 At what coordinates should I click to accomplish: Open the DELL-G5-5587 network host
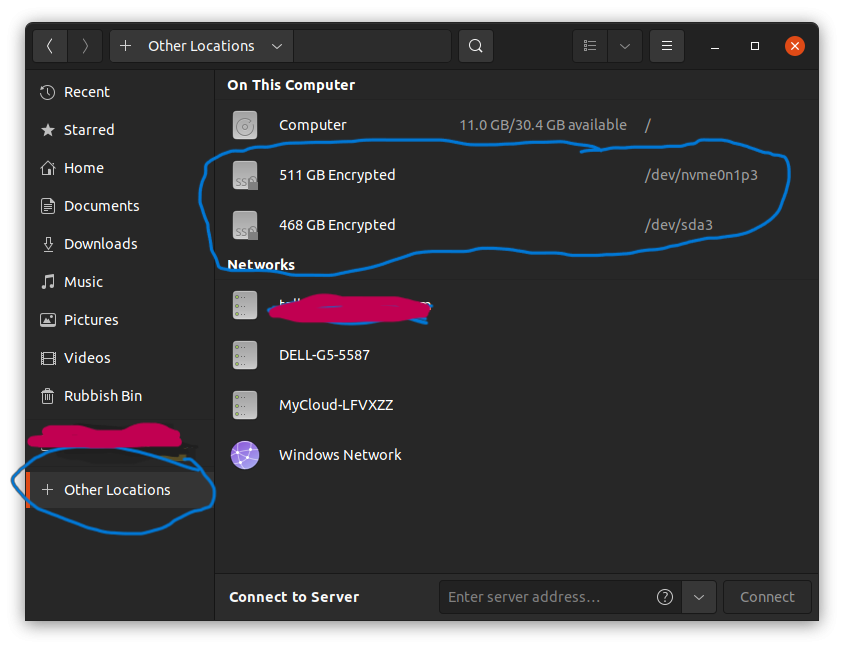click(324, 355)
